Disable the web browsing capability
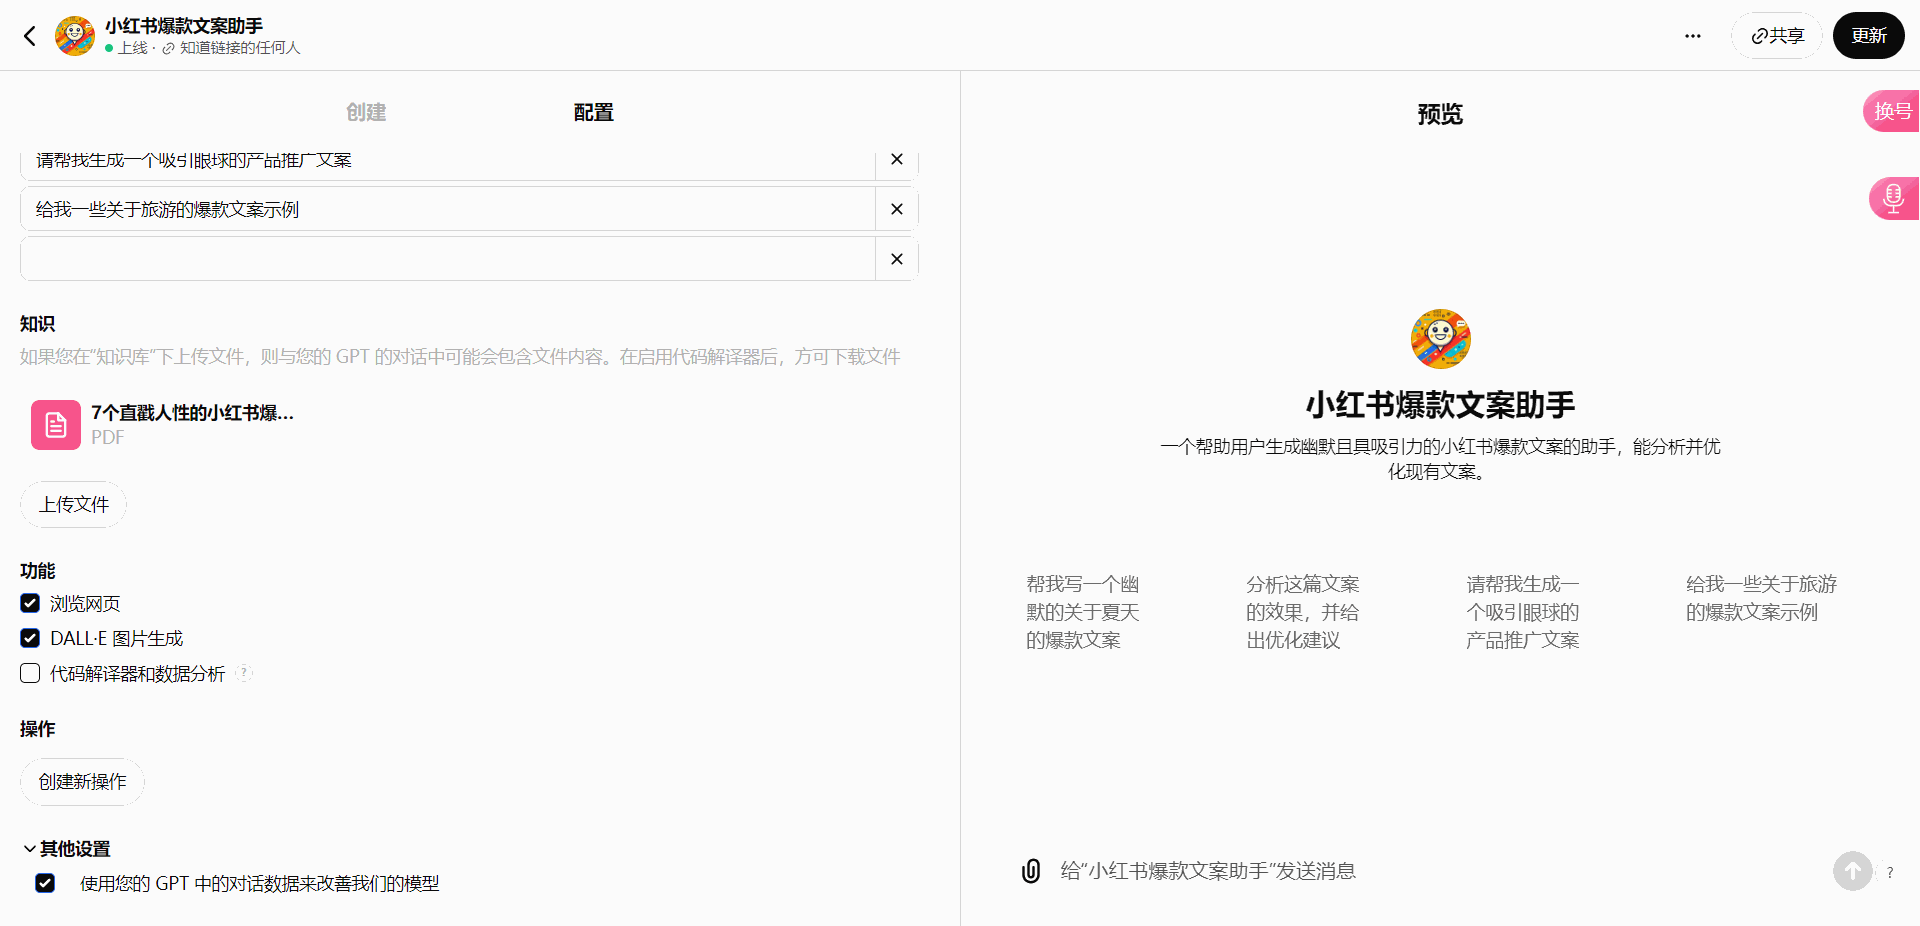 30,603
